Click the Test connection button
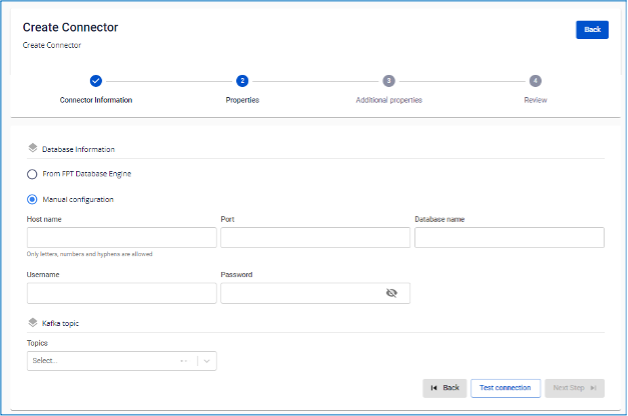 click(505, 388)
